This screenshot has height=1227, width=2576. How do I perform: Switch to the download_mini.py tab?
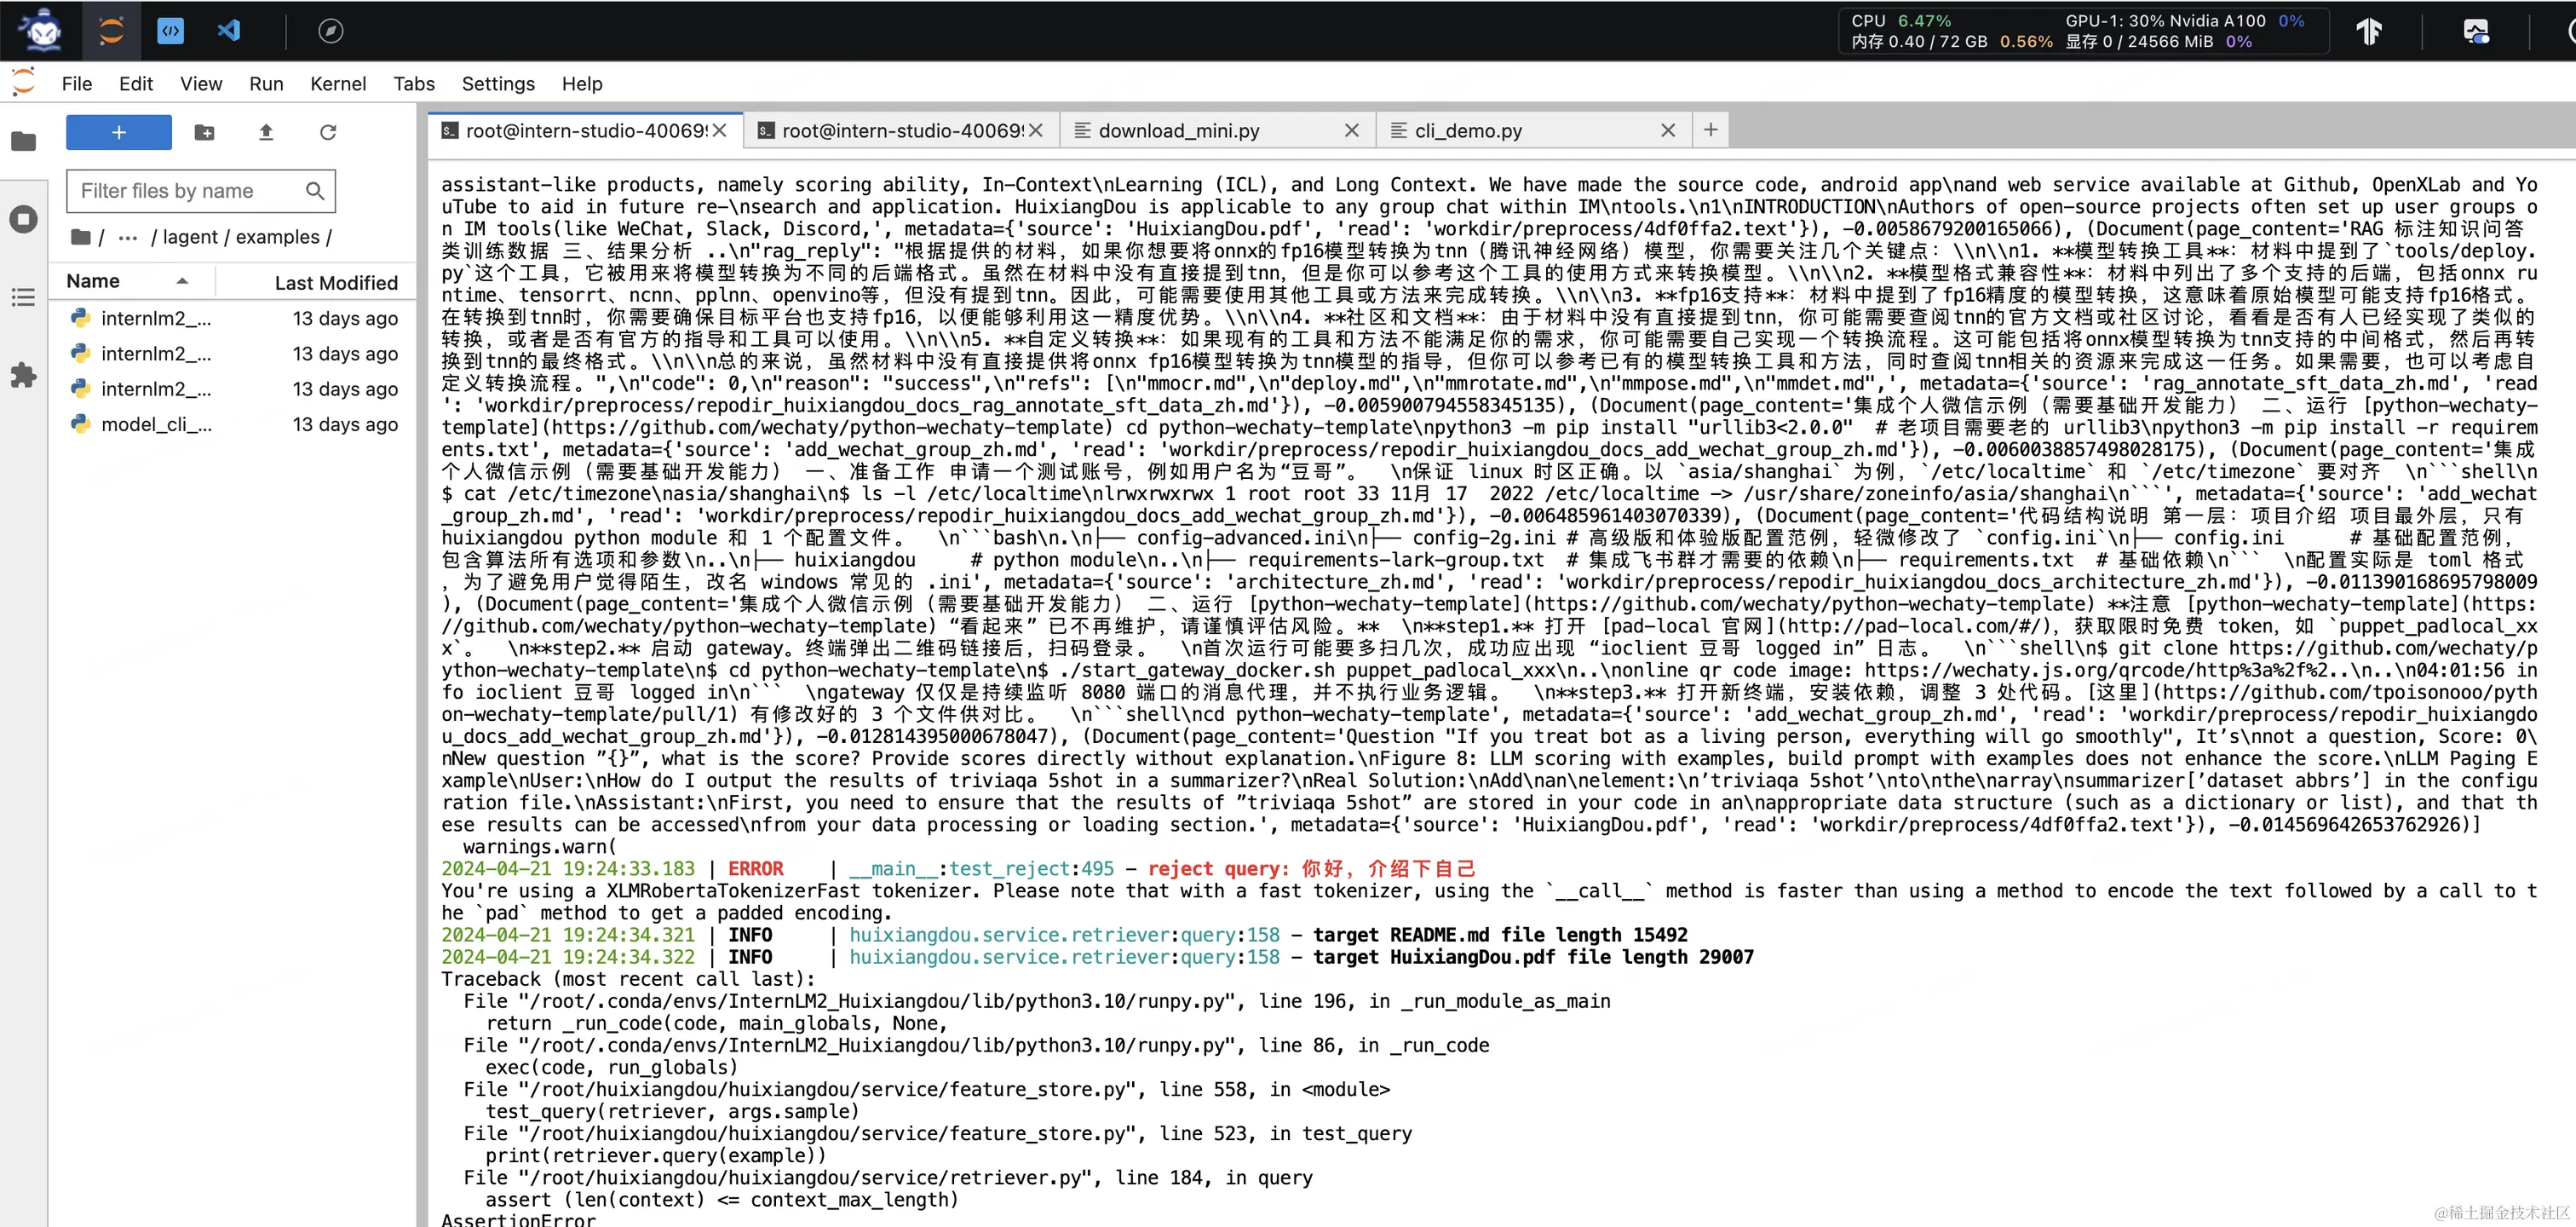[x=1178, y=131]
